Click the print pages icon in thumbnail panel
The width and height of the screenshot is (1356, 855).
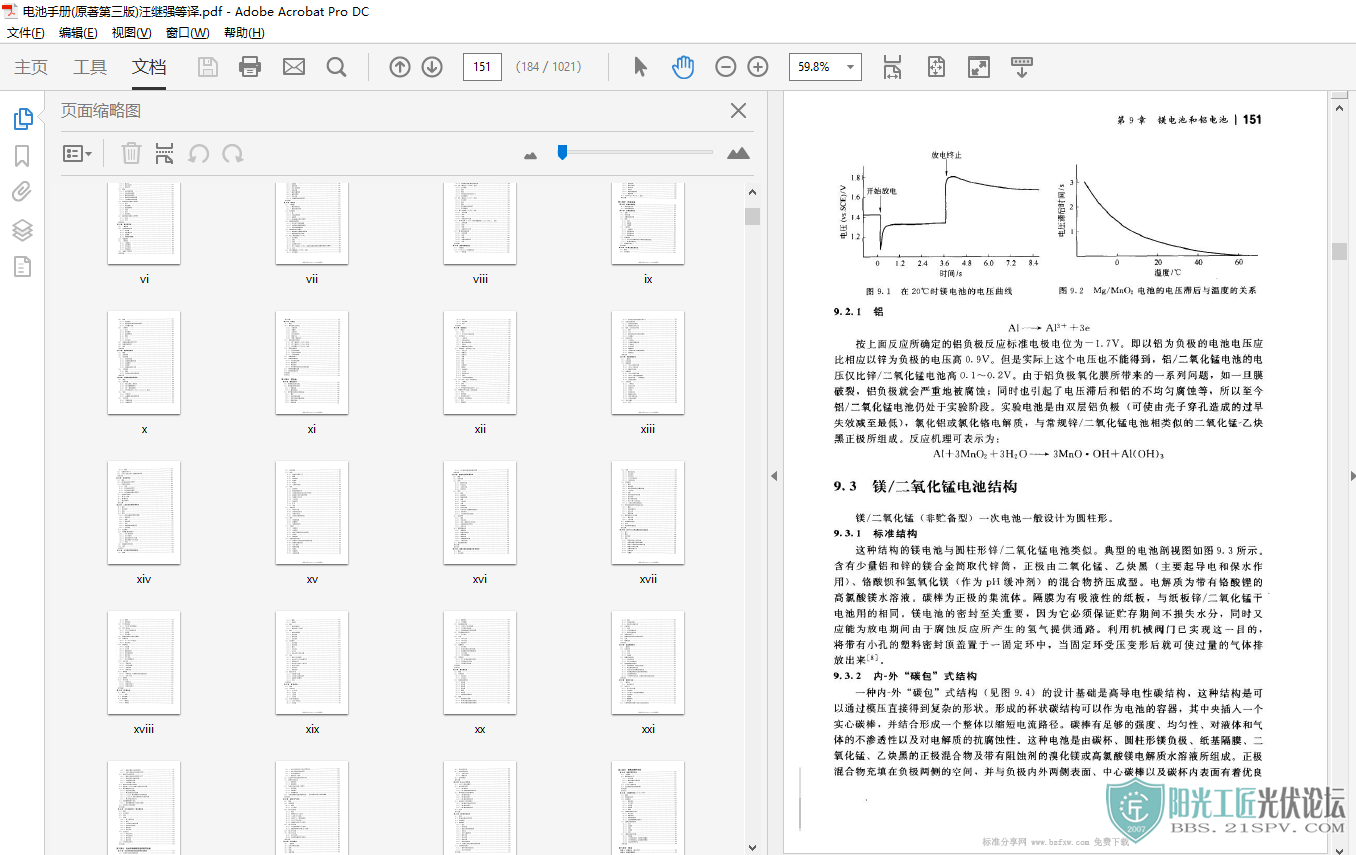click(x=164, y=153)
